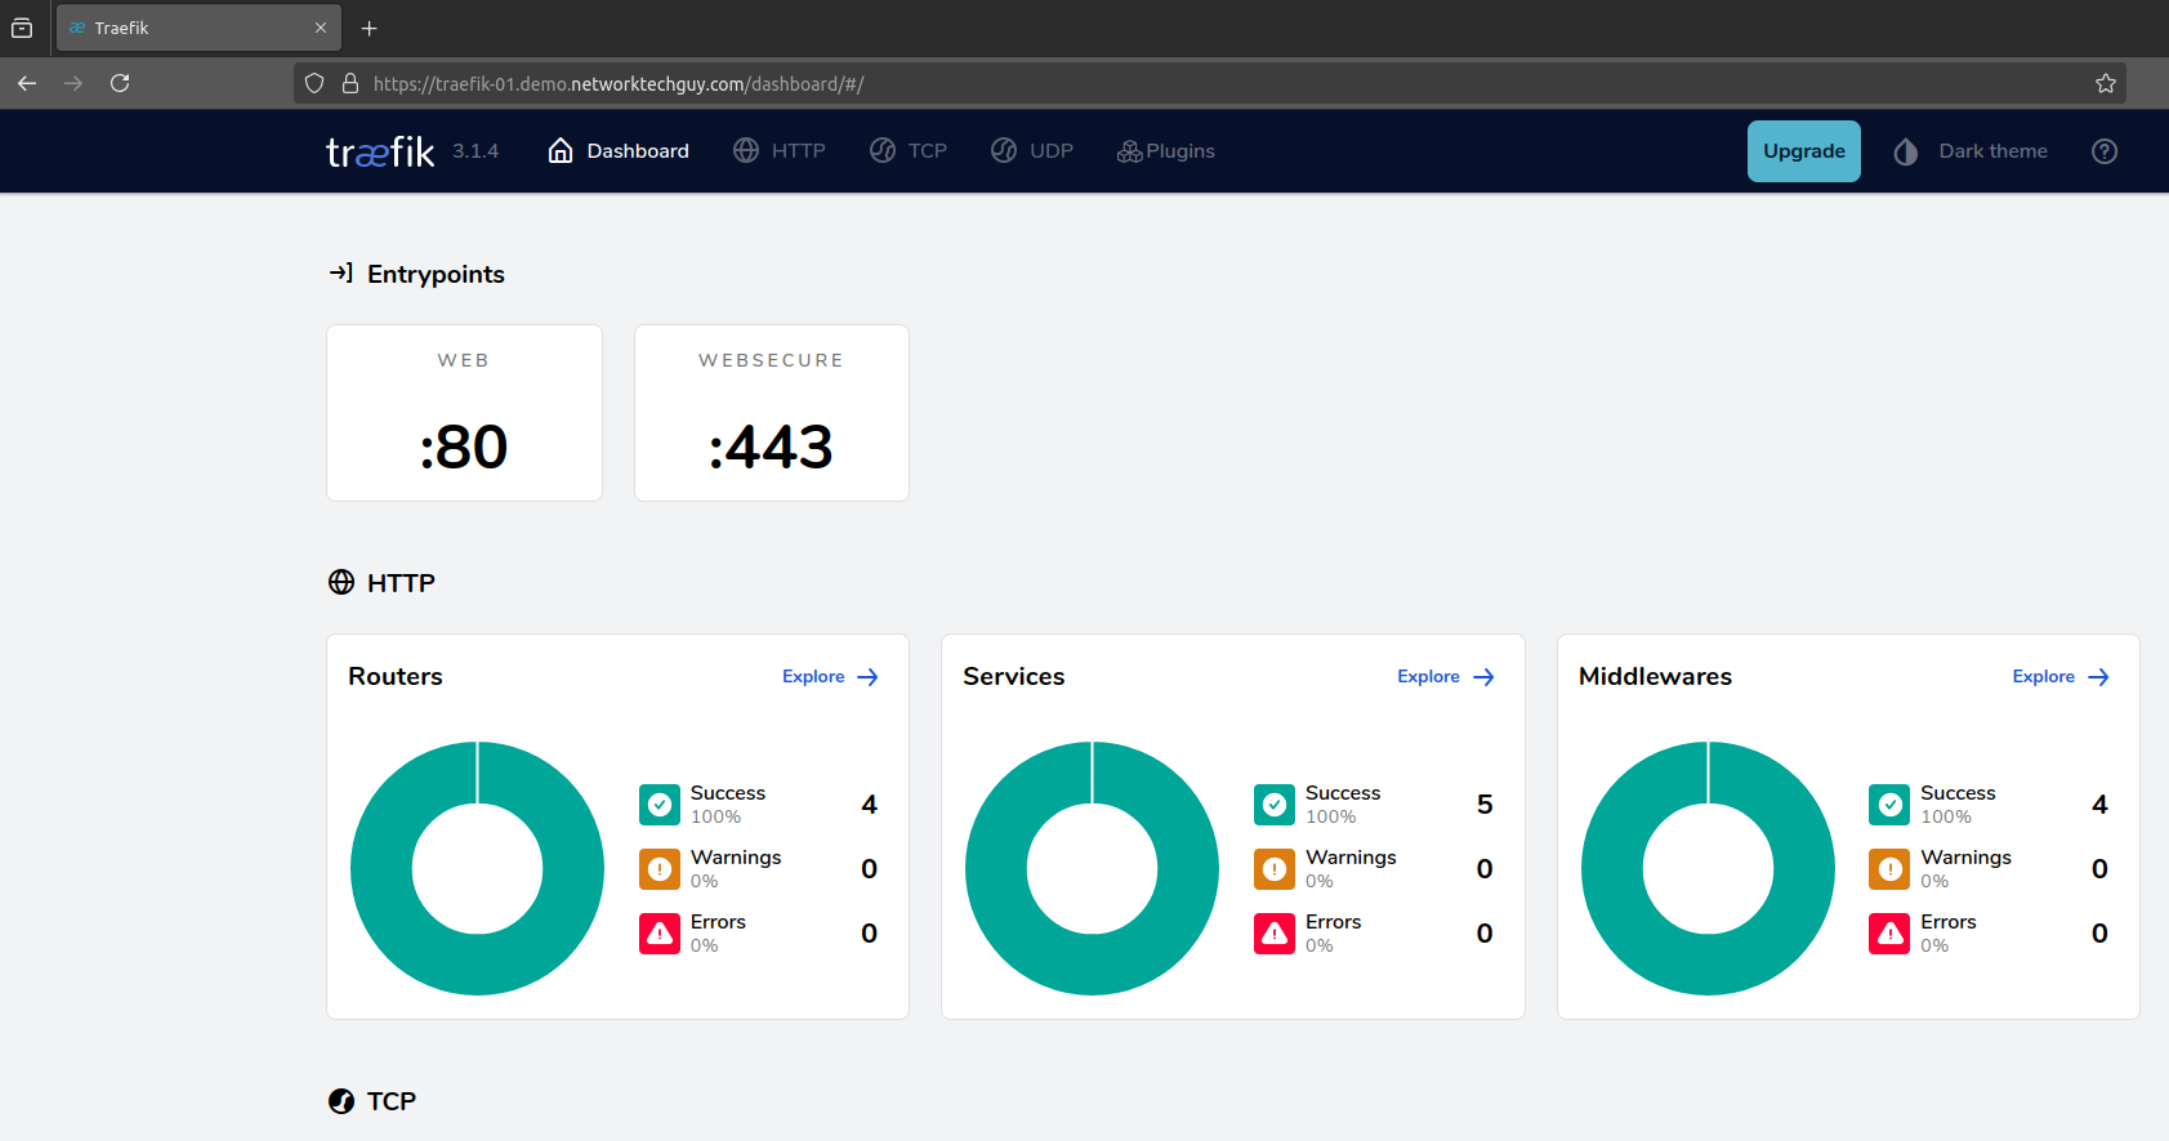Image resolution: width=2169 pixels, height=1141 pixels.
Task: Select the WEBSECURE :443 entrypoint card
Action: [x=772, y=413]
